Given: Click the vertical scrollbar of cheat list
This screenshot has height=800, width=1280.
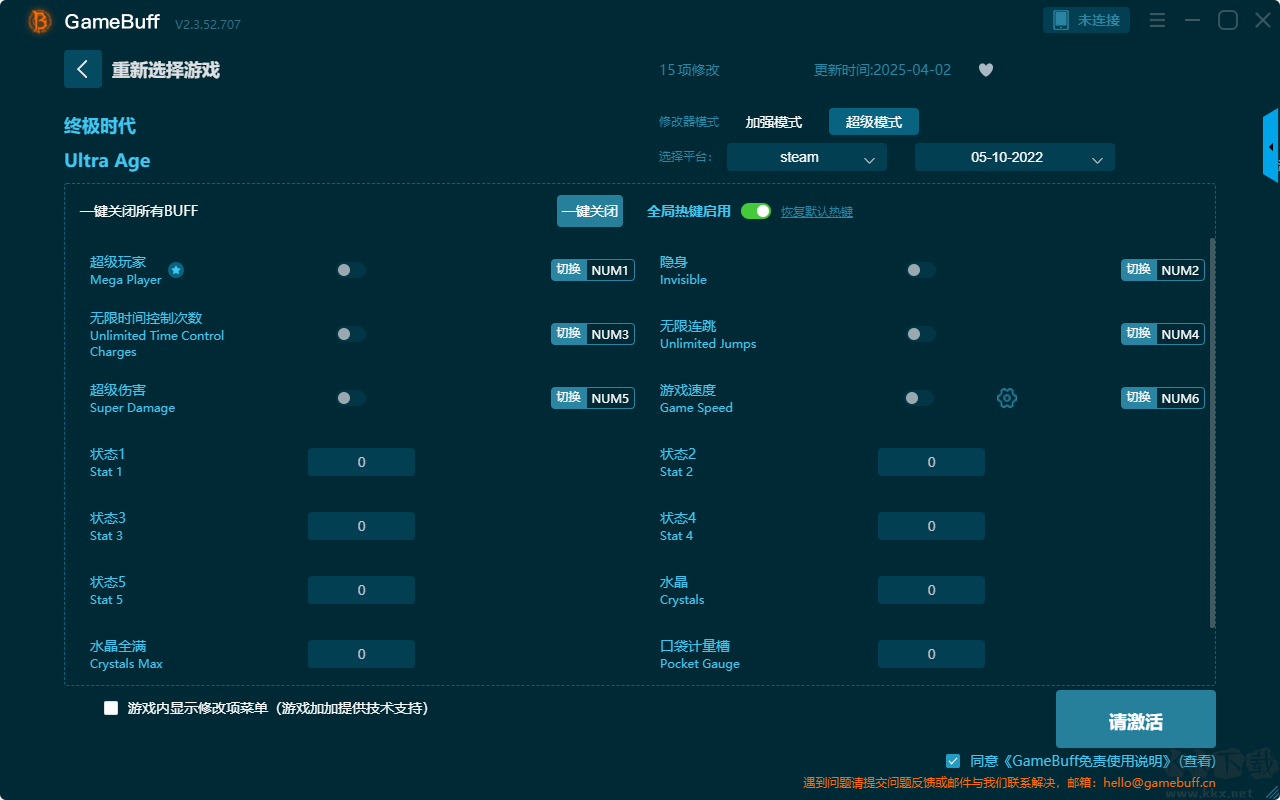Looking at the screenshot, I should point(1213,433).
